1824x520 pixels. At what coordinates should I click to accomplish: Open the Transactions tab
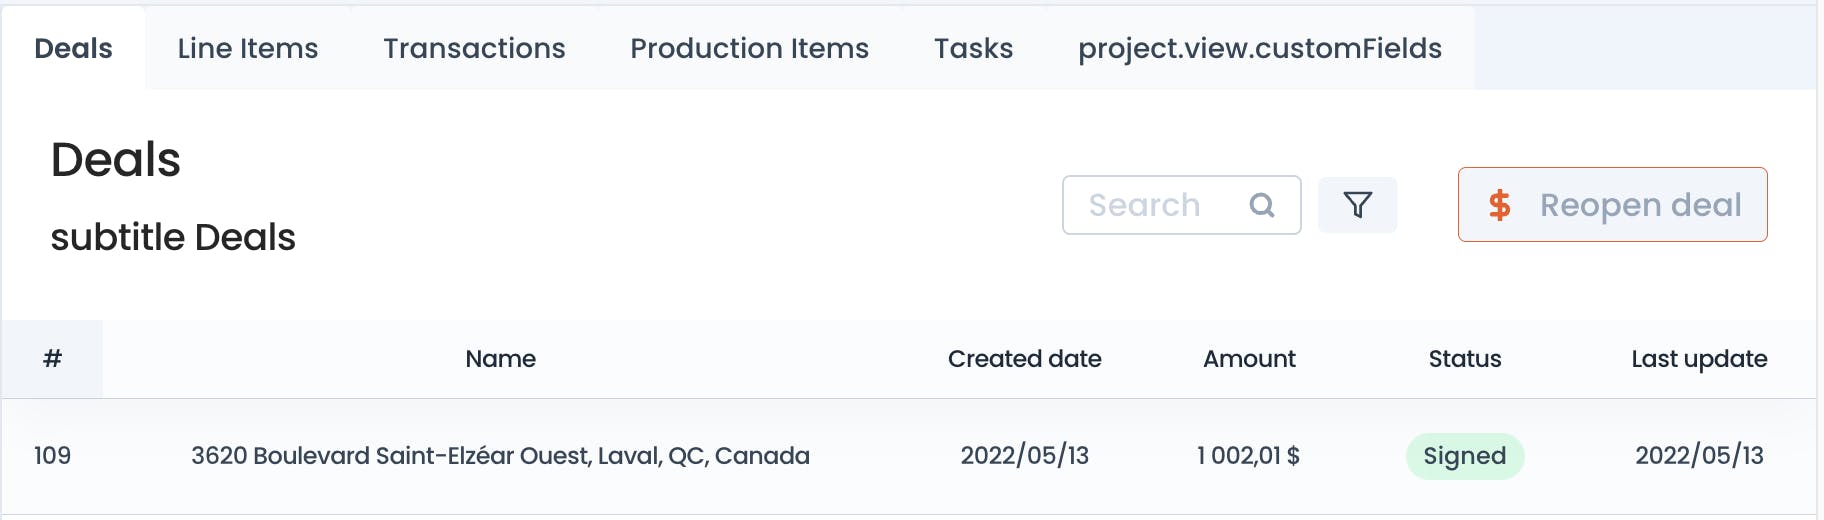(474, 48)
